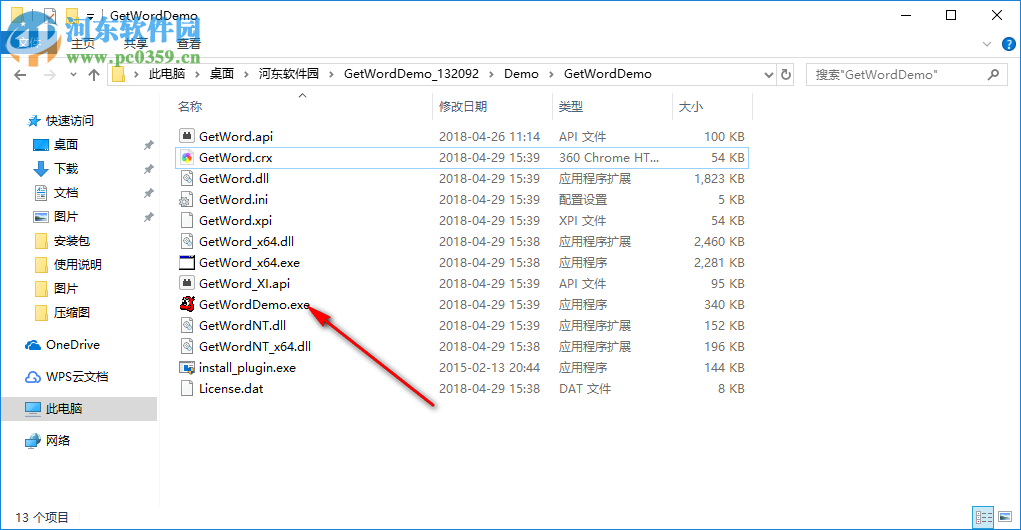Open 使用说明 folder in sidebar
Image resolution: width=1021 pixels, height=530 pixels.
77,264
